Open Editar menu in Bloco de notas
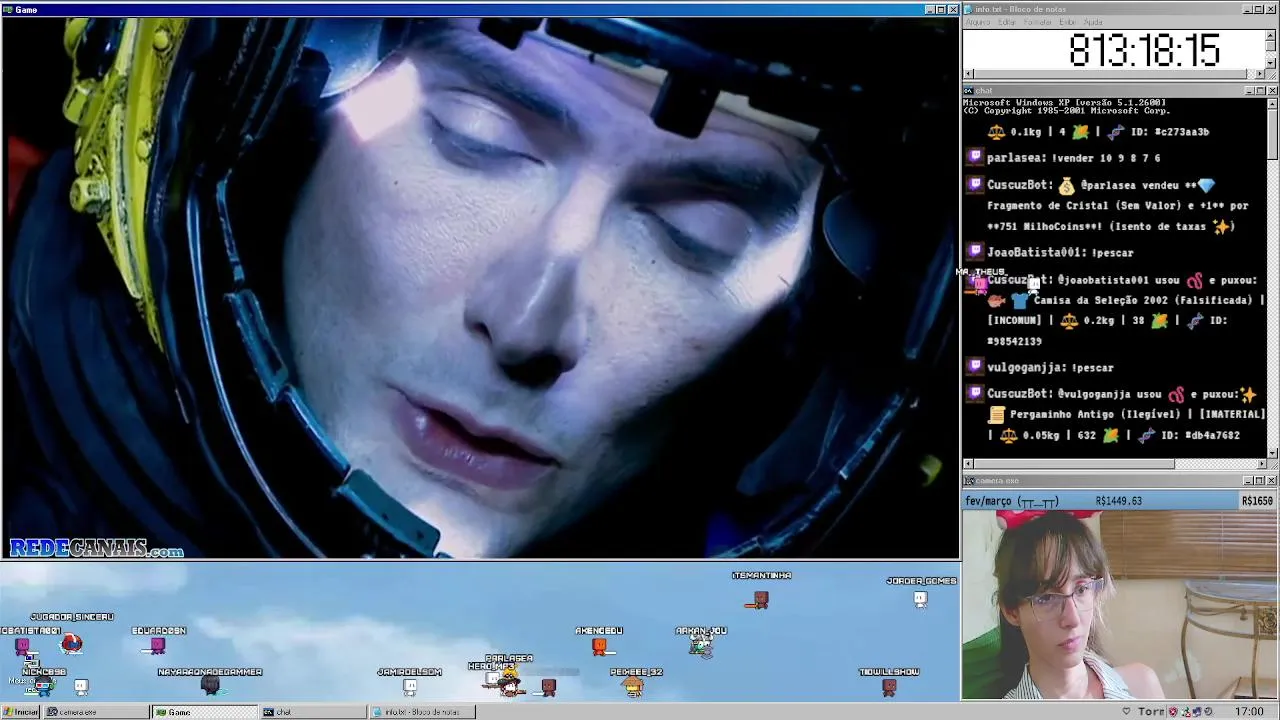 pos(1007,22)
